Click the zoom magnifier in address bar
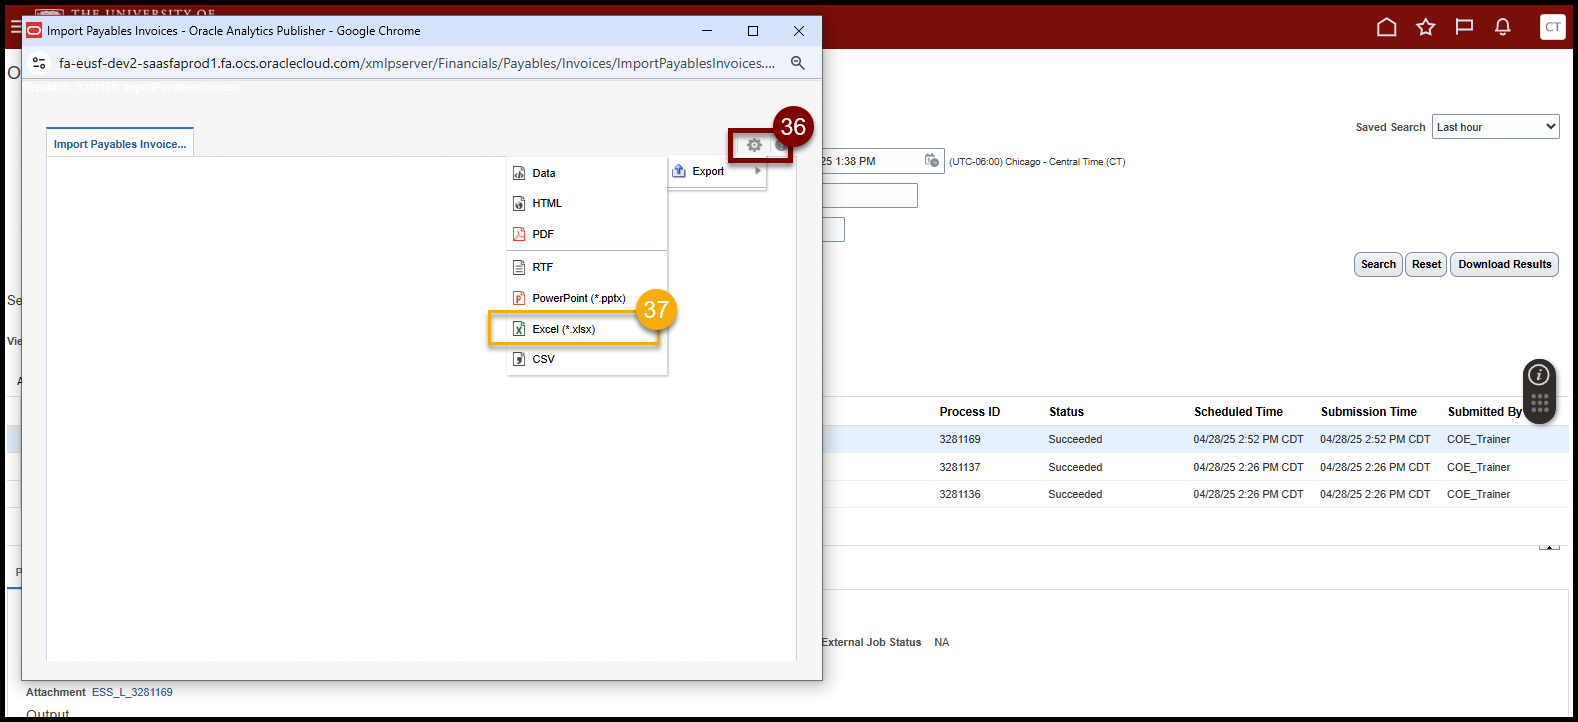This screenshot has height=722, width=1578. click(797, 63)
